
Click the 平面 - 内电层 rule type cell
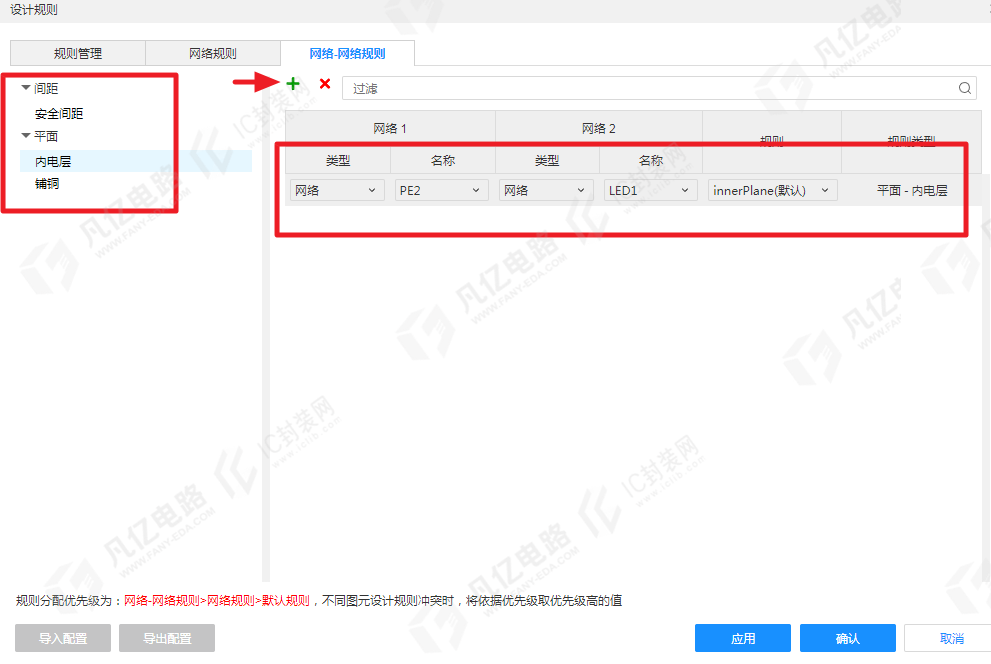point(912,191)
